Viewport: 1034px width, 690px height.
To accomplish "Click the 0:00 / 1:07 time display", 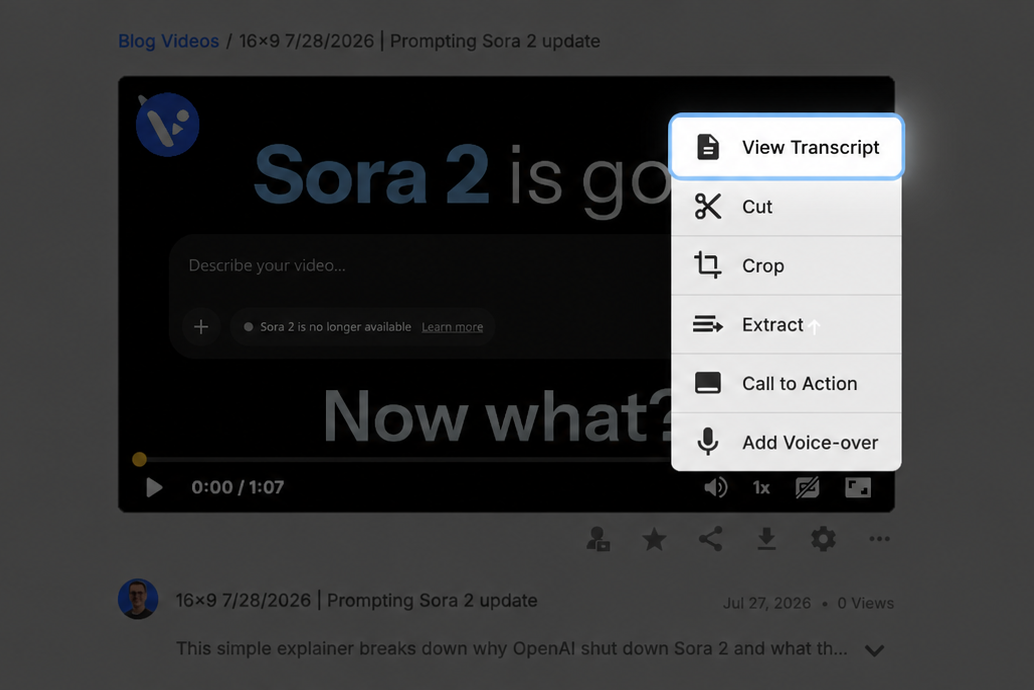I will 237,487.
